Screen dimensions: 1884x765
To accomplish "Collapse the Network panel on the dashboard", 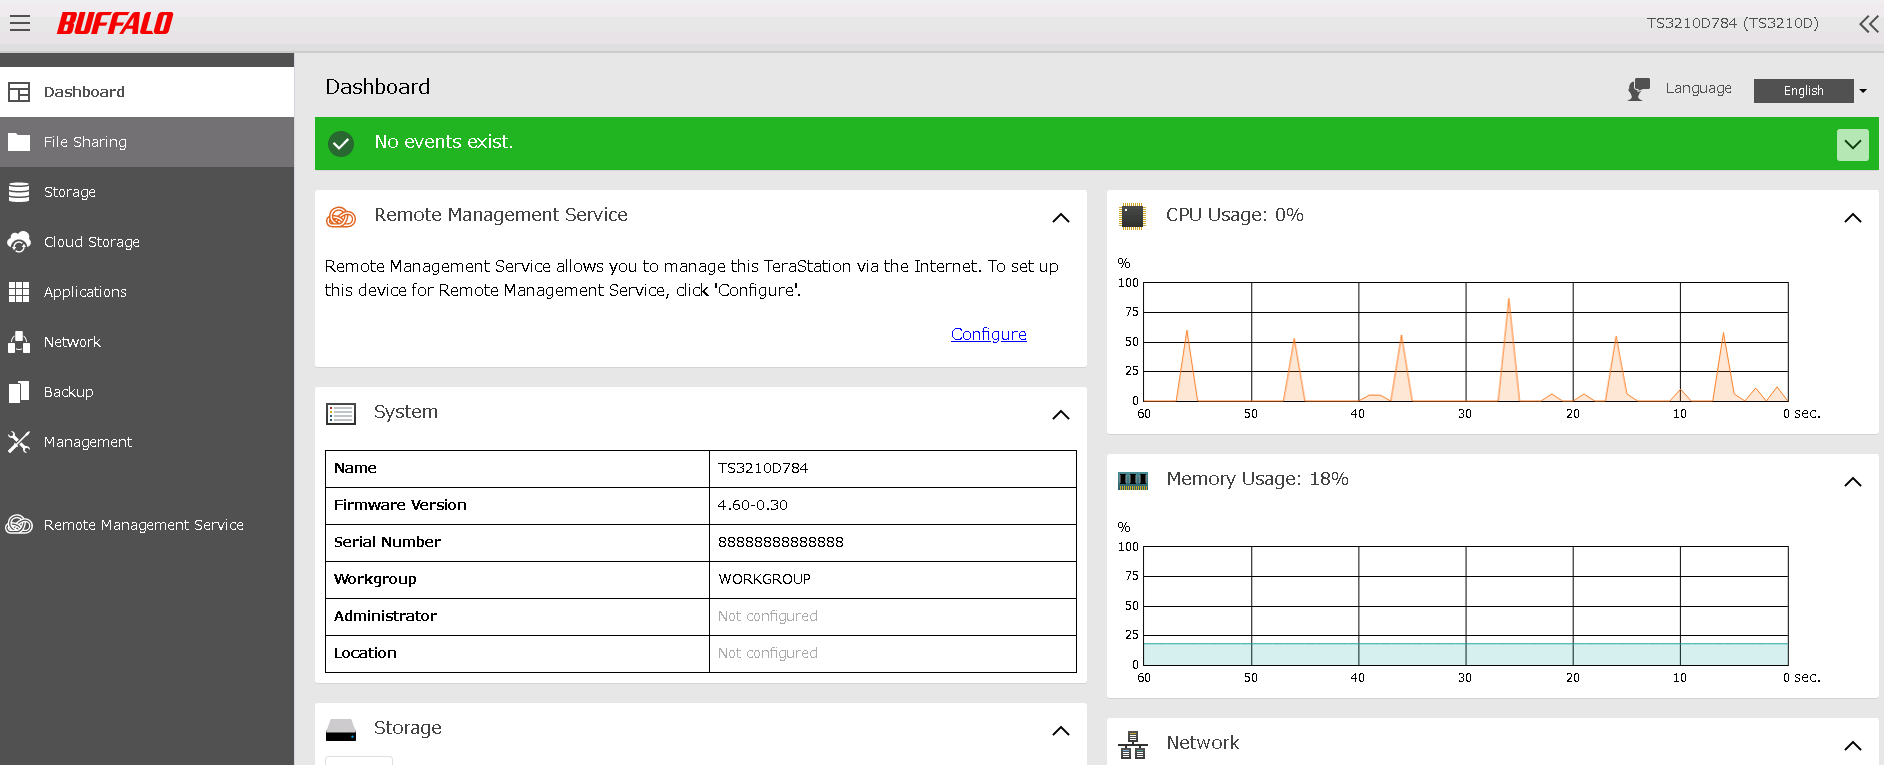I will (1852, 746).
